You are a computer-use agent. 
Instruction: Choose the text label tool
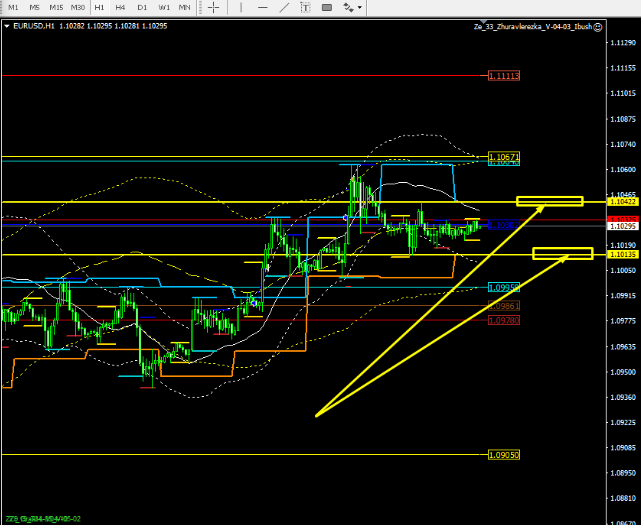[304, 7]
